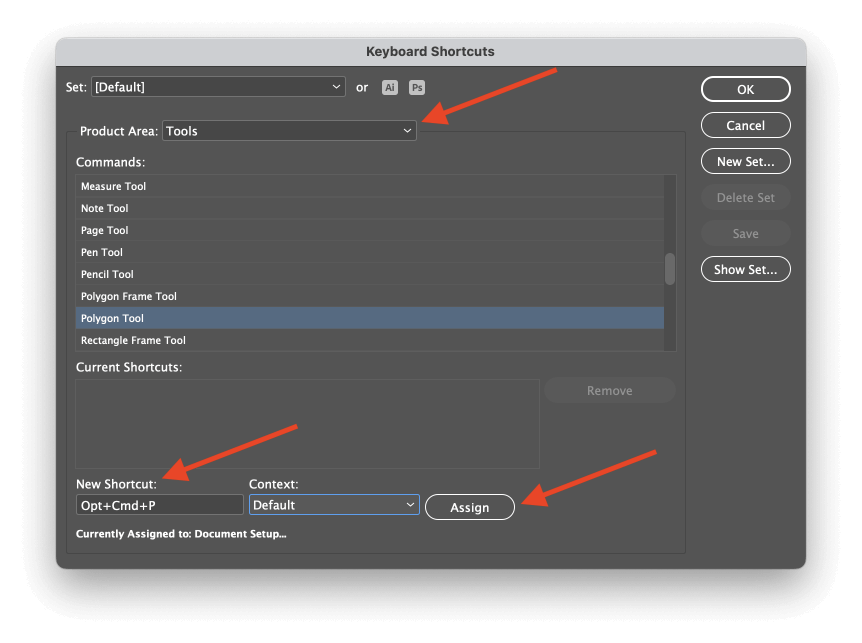
Task: Load the Illustrator shortcut set icon
Action: pos(390,87)
